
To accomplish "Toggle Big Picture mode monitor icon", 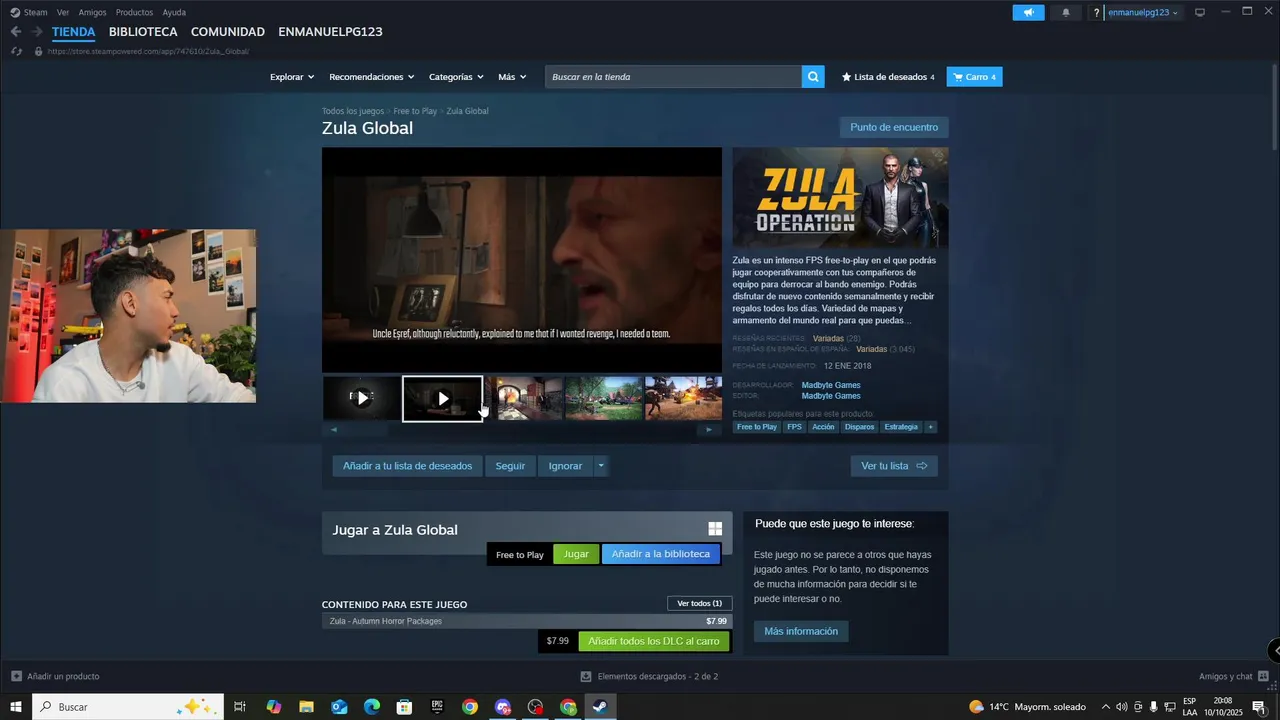I will (1200, 12).
